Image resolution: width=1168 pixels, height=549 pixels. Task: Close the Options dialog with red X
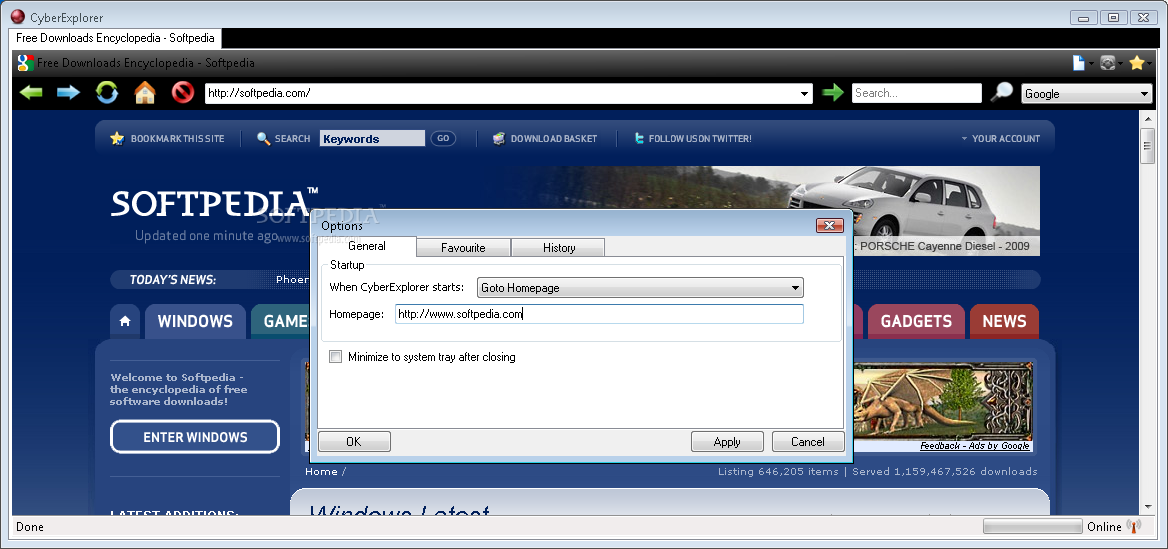click(830, 226)
